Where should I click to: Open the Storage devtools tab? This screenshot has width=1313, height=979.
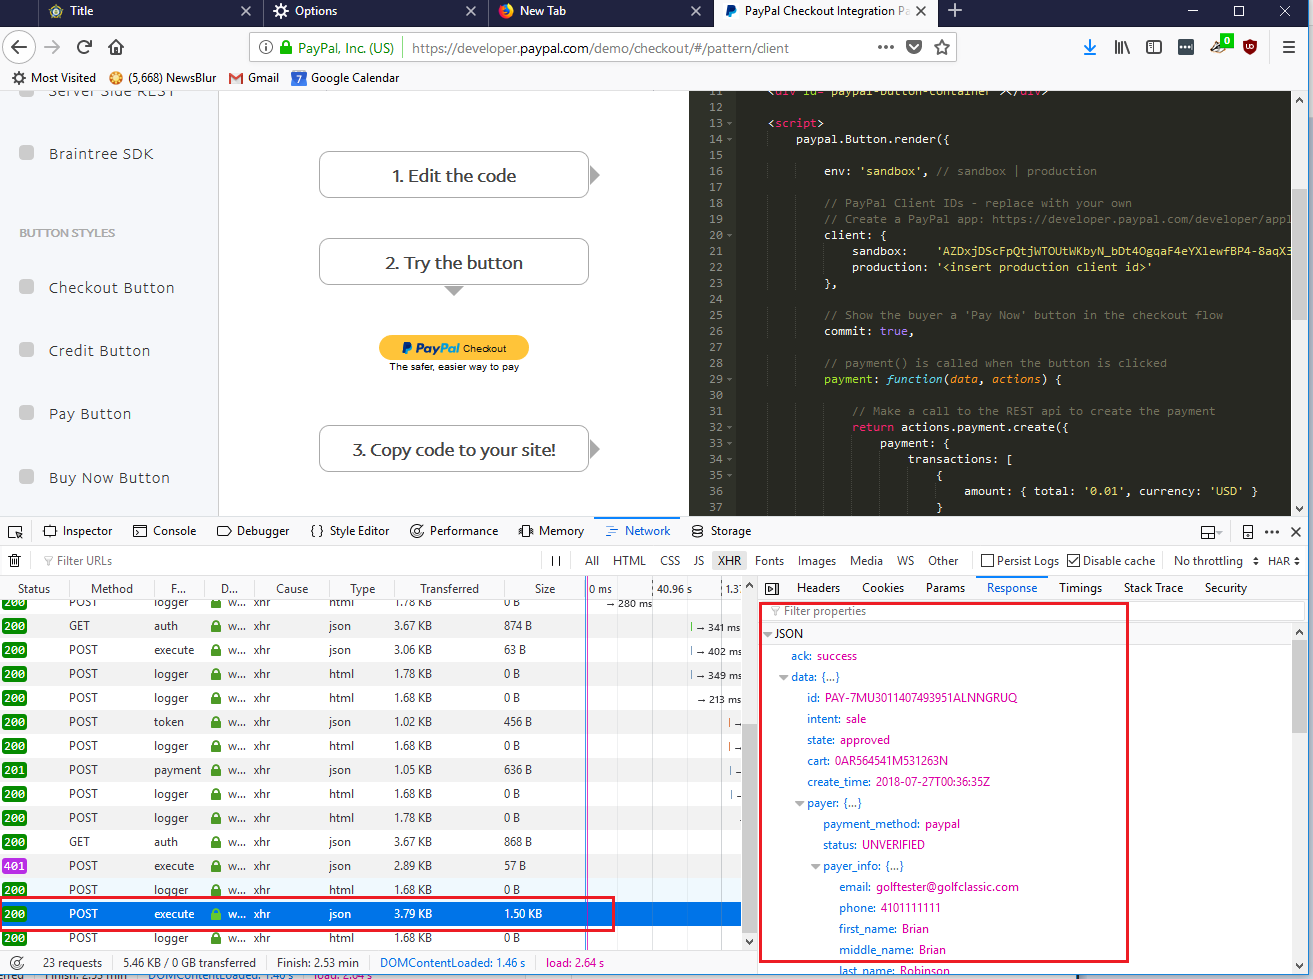click(721, 531)
